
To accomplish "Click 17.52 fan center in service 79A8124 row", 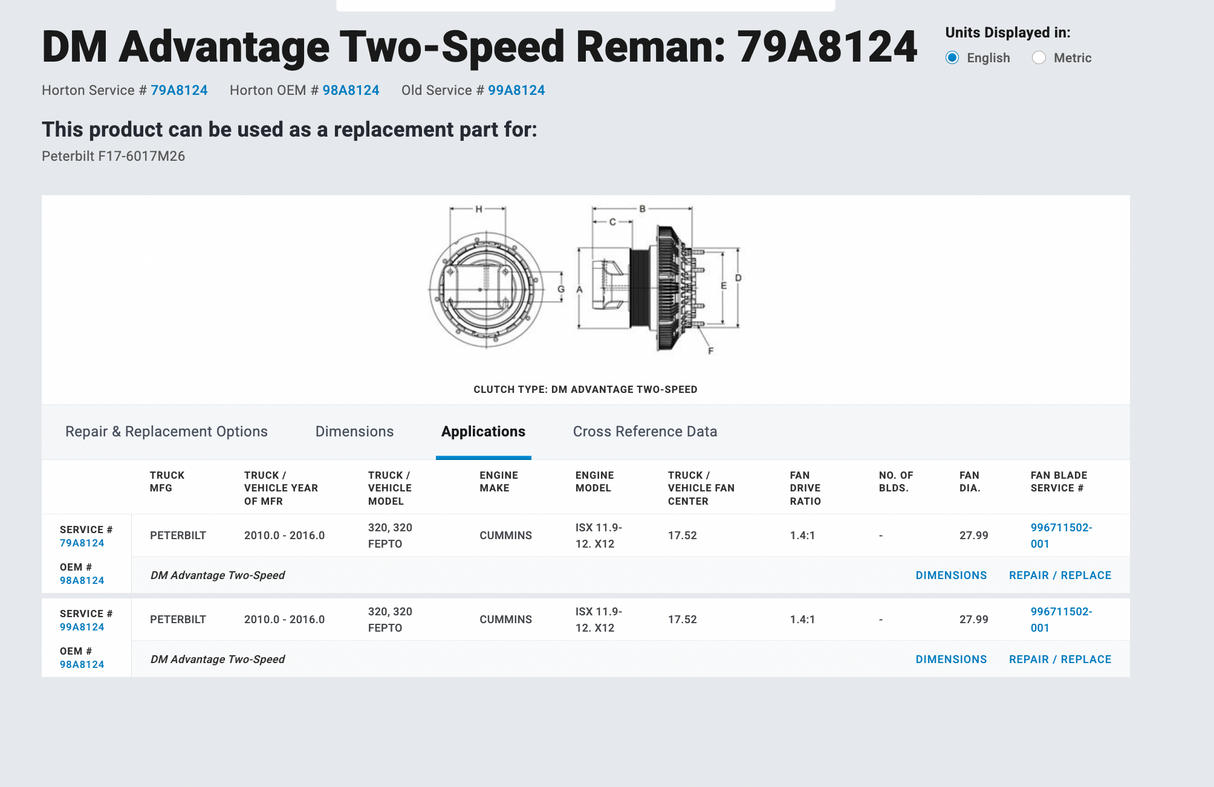I will pyautogui.click(x=683, y=535).
